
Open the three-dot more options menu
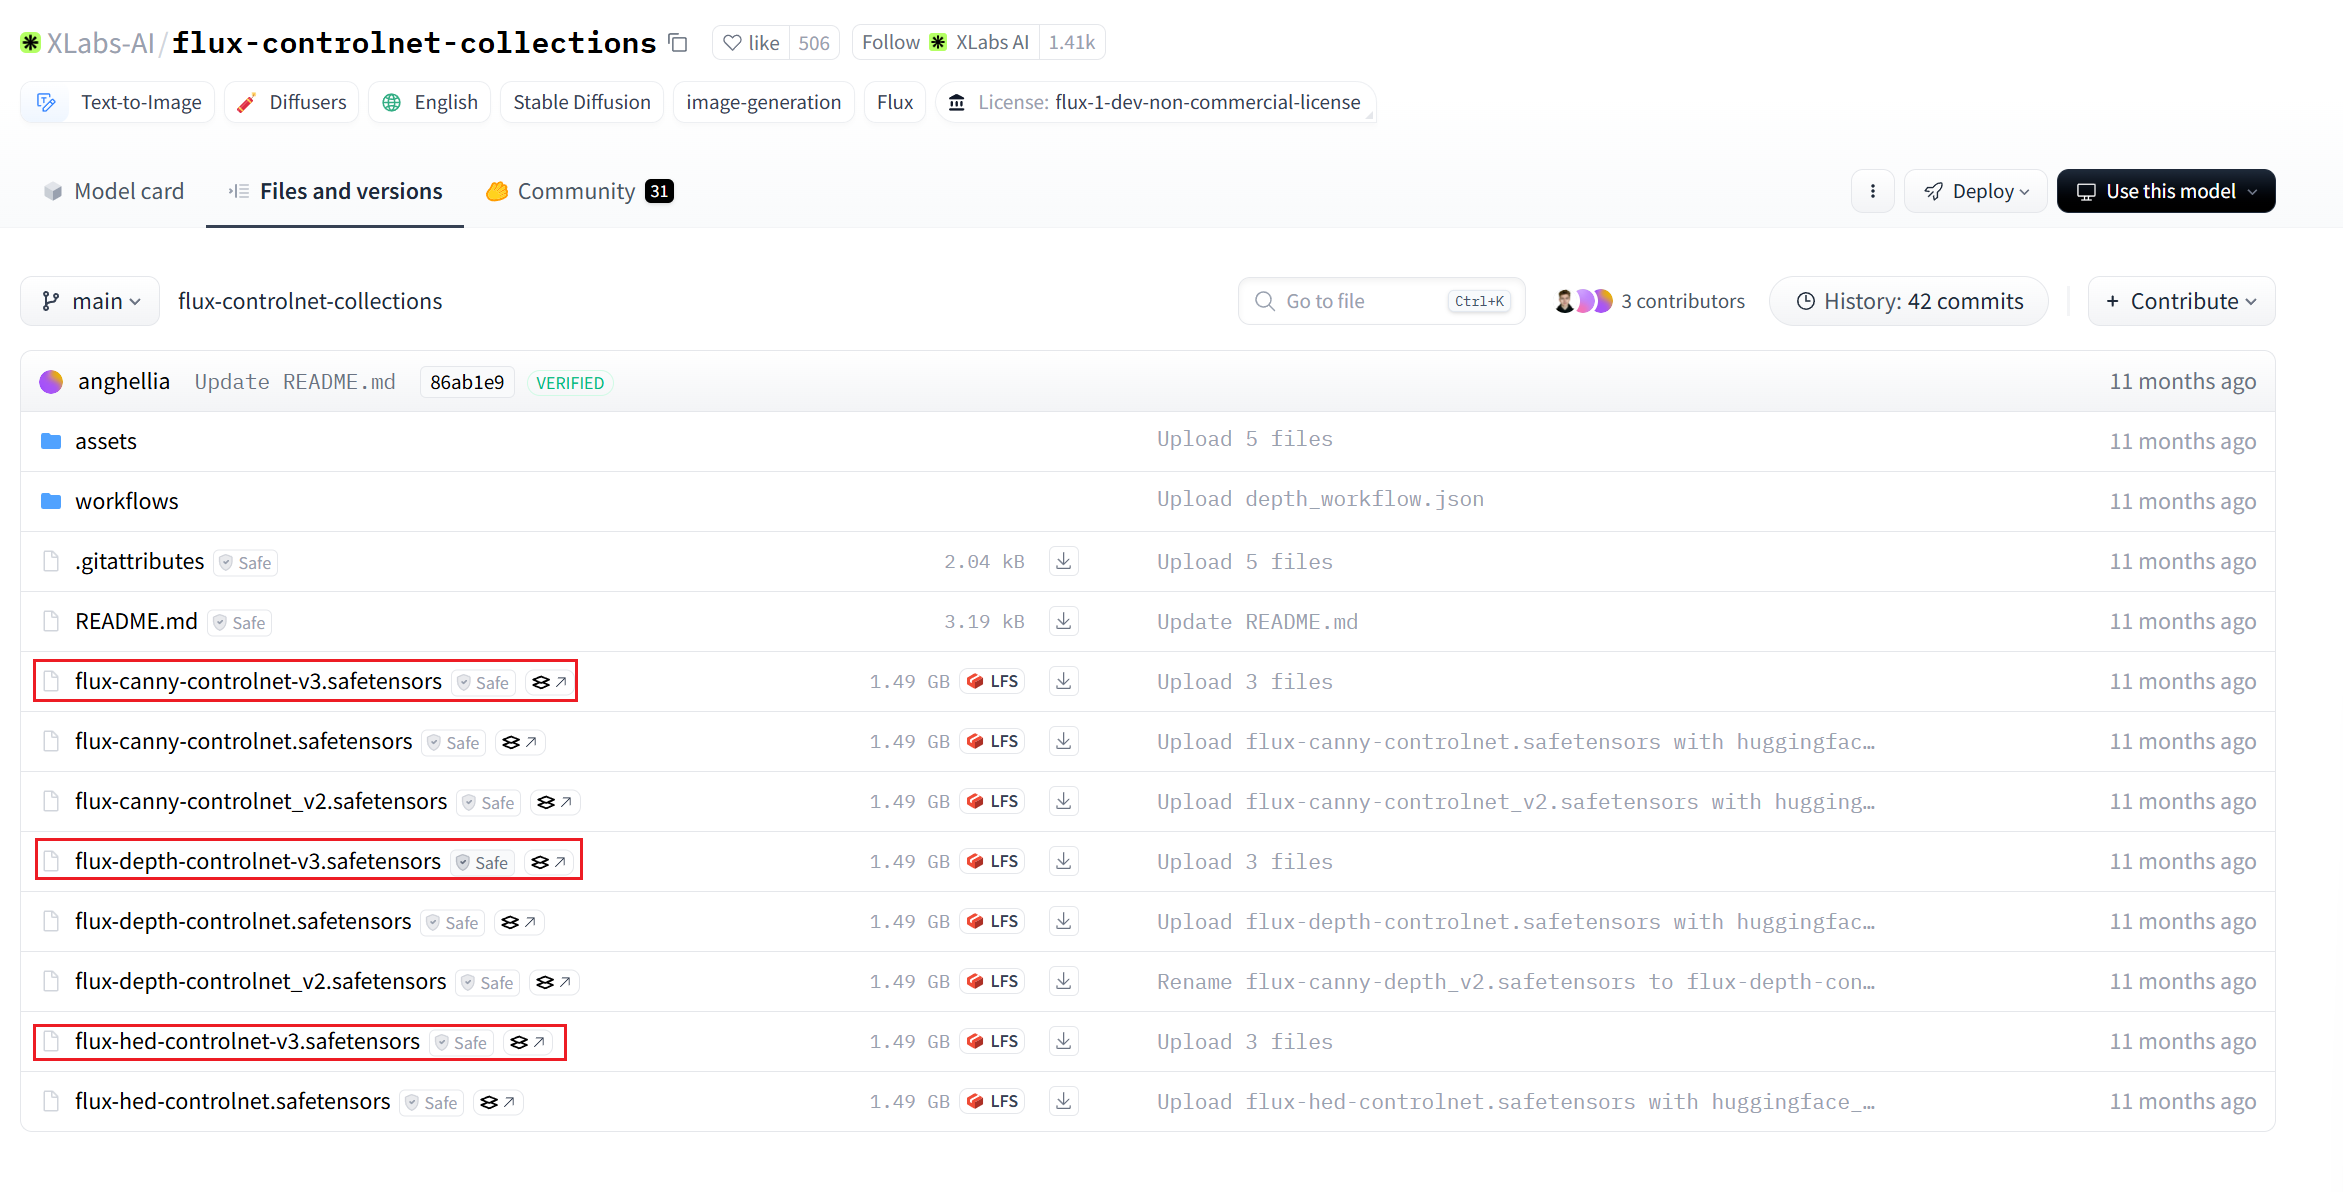point(1872,191)
